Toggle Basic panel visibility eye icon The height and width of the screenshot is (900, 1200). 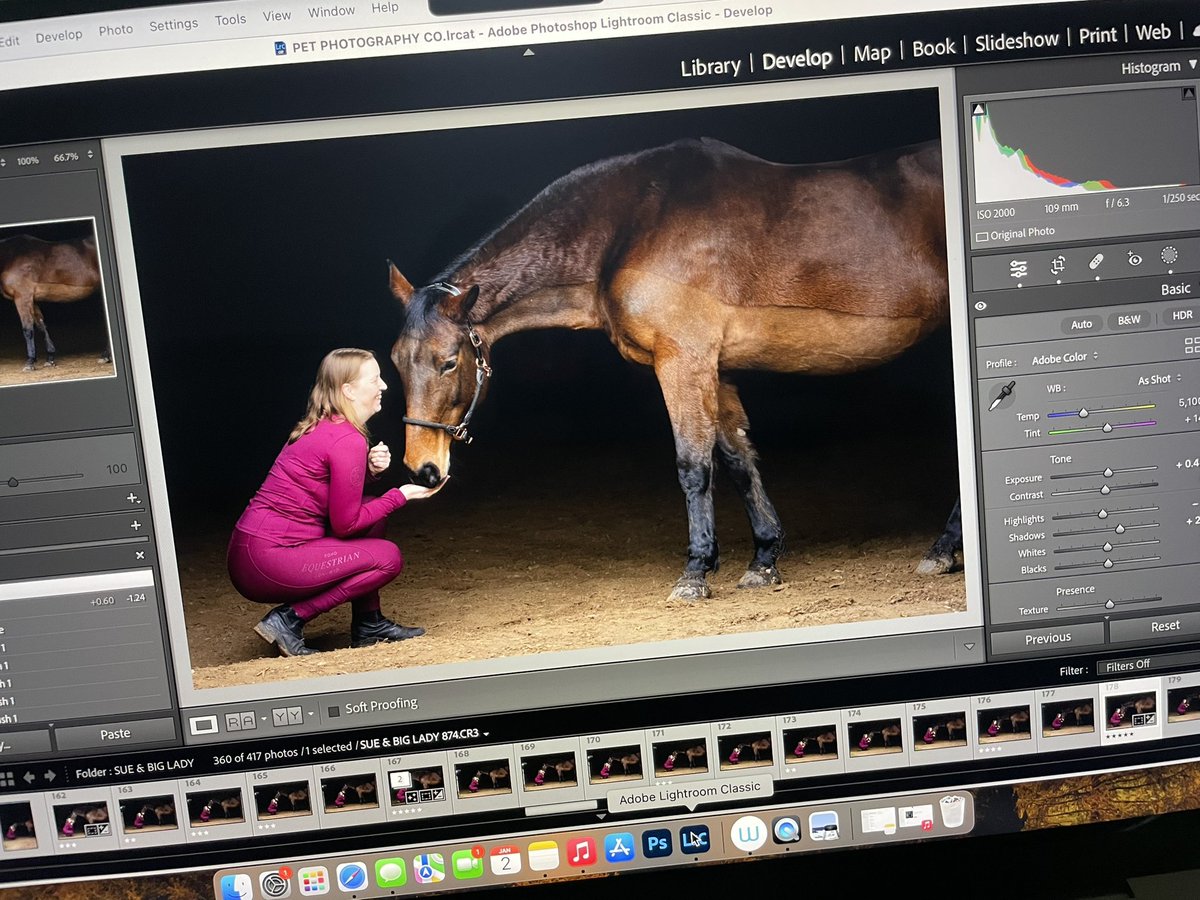[x=981, y=307]
